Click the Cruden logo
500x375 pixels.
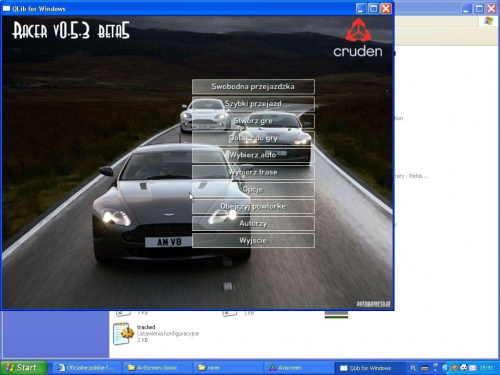[358, 37]
